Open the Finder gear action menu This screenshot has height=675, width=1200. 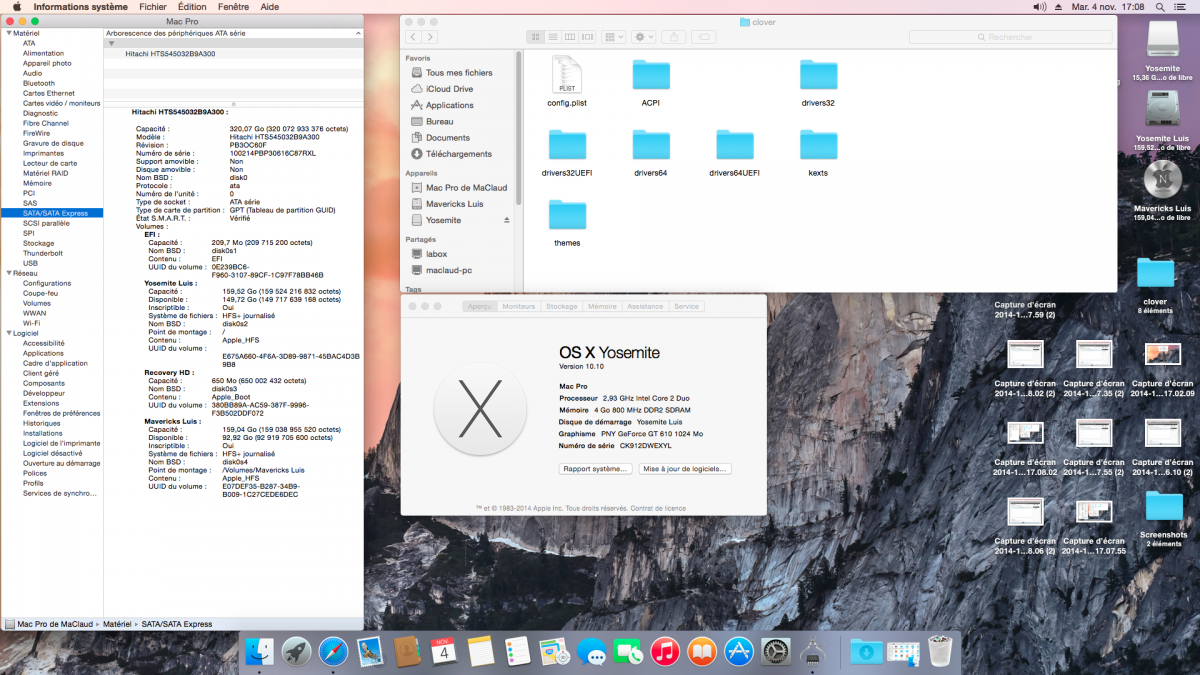(x=643, y=37)
